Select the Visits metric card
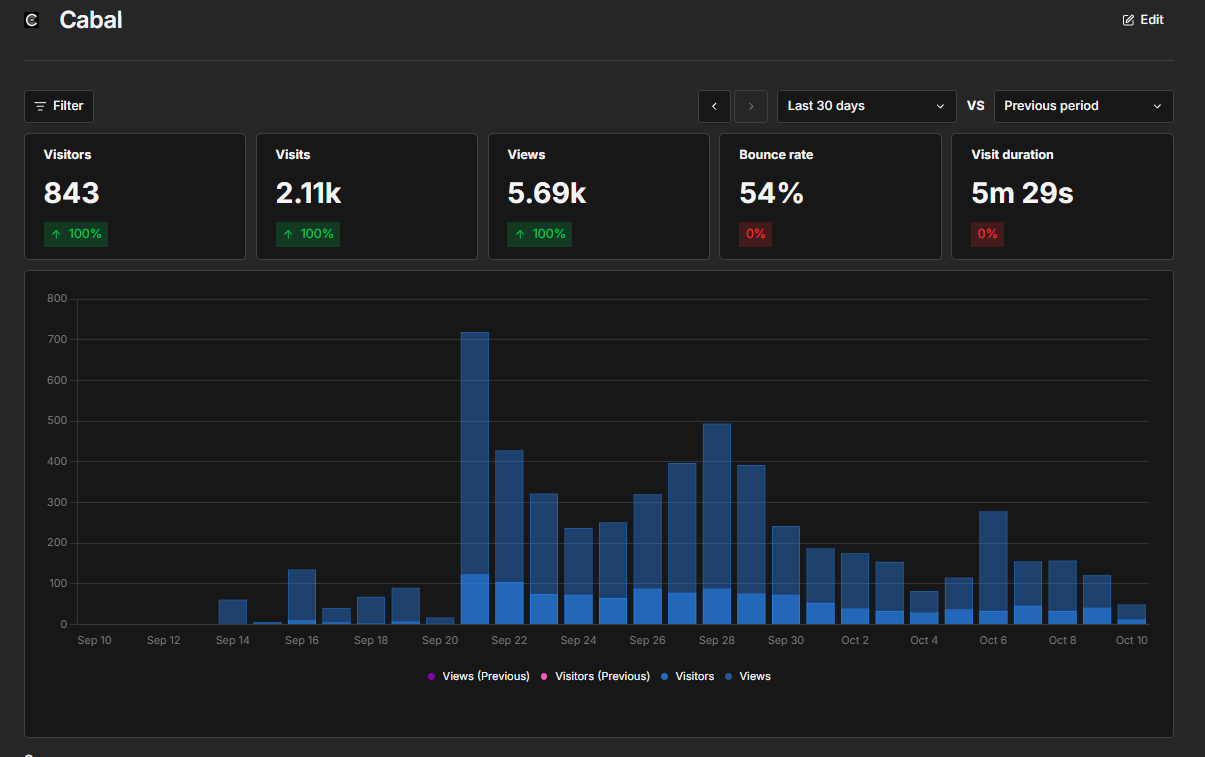This screenshot has width=1205, height=757. 367,196
